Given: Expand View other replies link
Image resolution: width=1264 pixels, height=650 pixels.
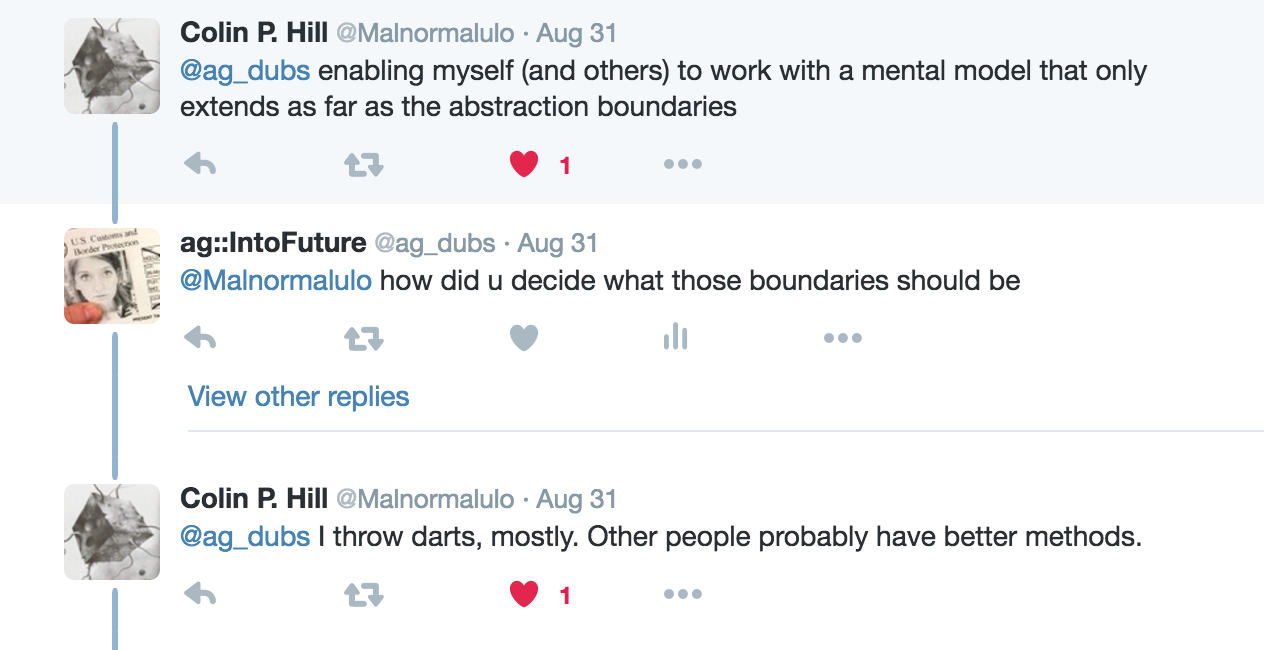Looking at the screenshot, I should pyautogui.click(x=299, y=397).
